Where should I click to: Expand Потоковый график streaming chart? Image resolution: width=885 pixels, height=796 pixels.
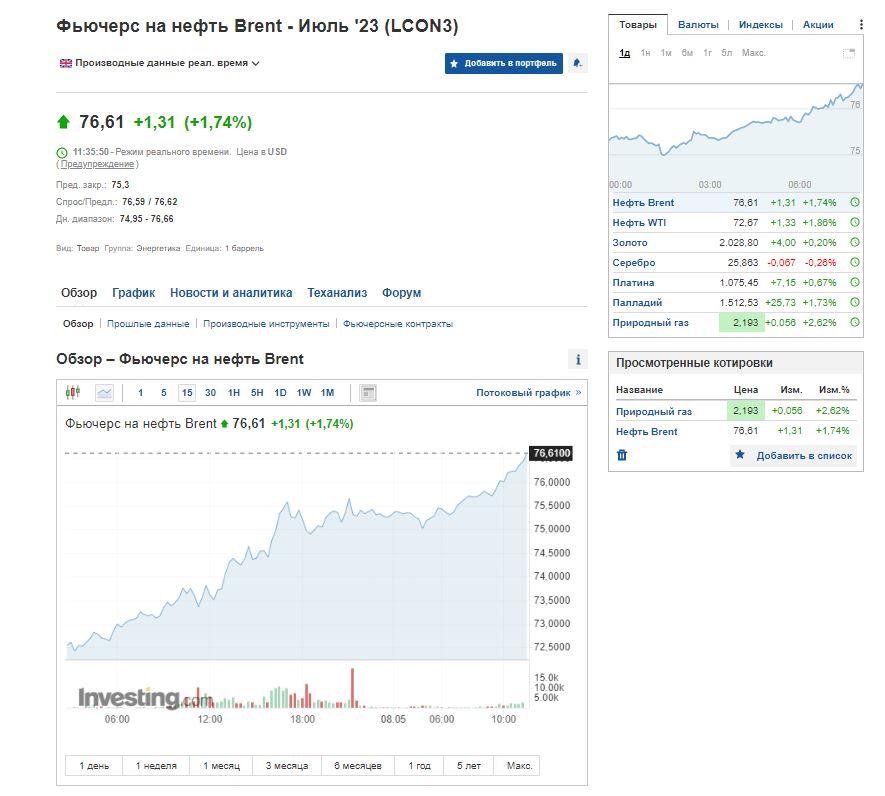(x=528, y=393)
